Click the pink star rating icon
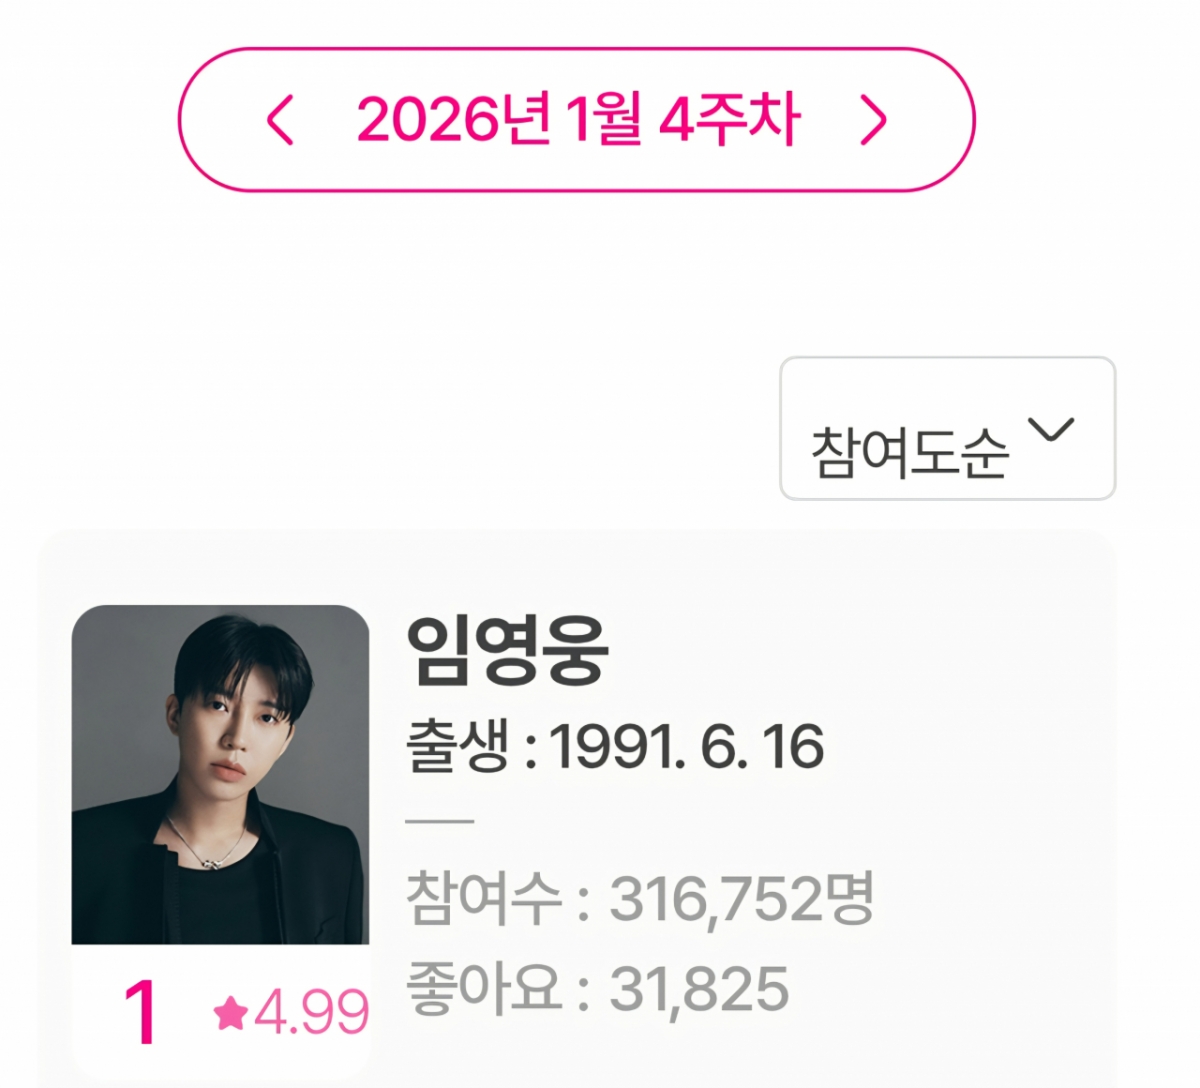Viewport: 1200px width, 1088px height. click(231, 1013)
